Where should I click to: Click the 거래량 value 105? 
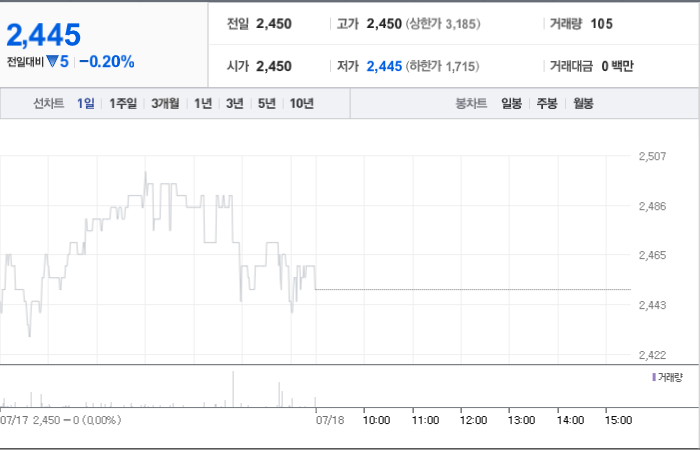tap(601, 24)
